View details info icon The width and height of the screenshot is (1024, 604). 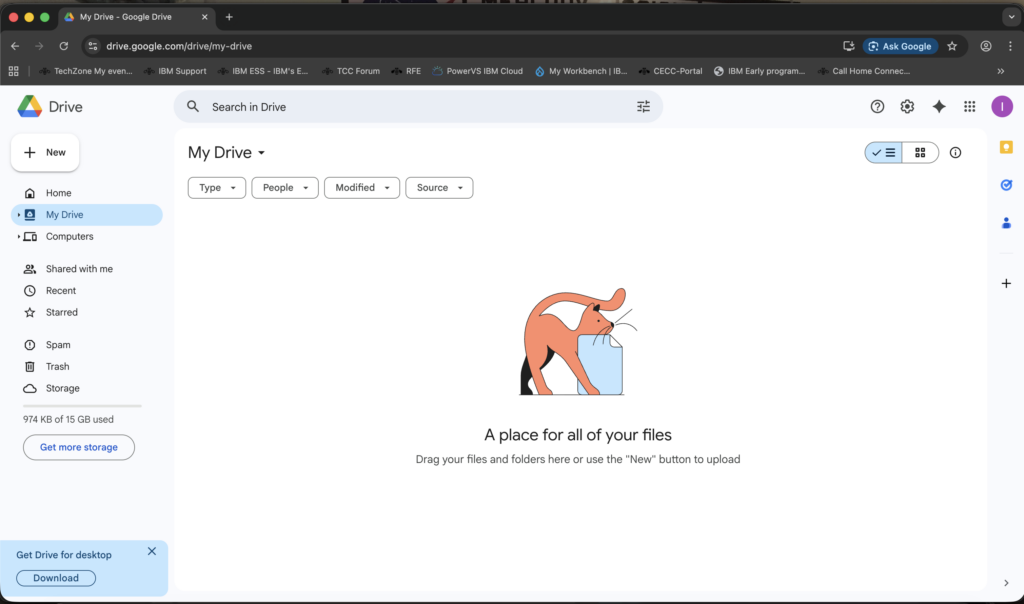pyautogui.click(x=955, y=153)
